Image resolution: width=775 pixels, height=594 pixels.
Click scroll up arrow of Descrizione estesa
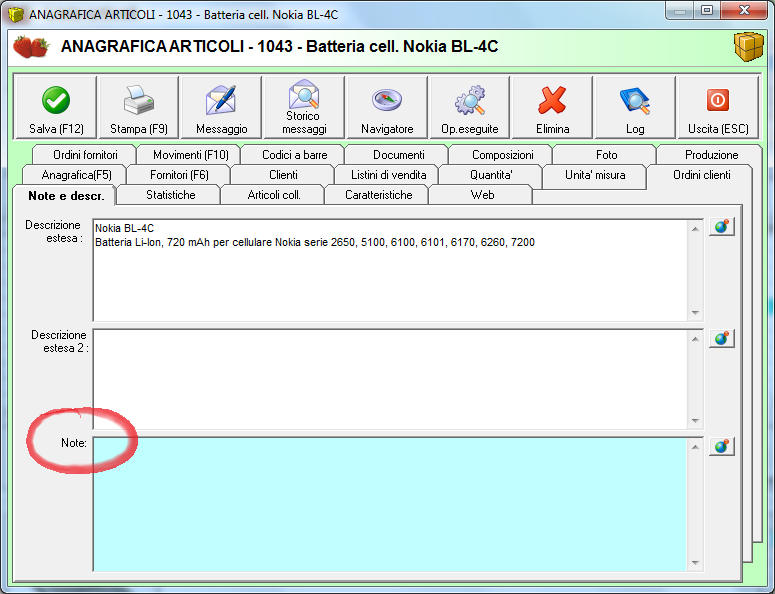695,229
